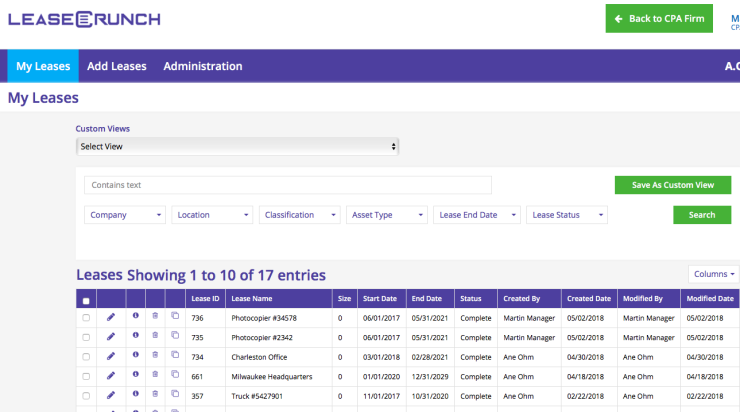Edit the Truck #5427901 lease
This screenshot has width=740, height=412.
[111, 396]
